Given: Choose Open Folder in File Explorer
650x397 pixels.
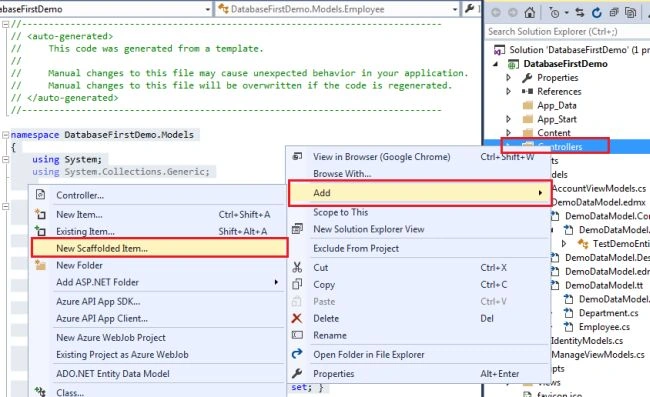Looking at the screenshot, I should [369, 355].
